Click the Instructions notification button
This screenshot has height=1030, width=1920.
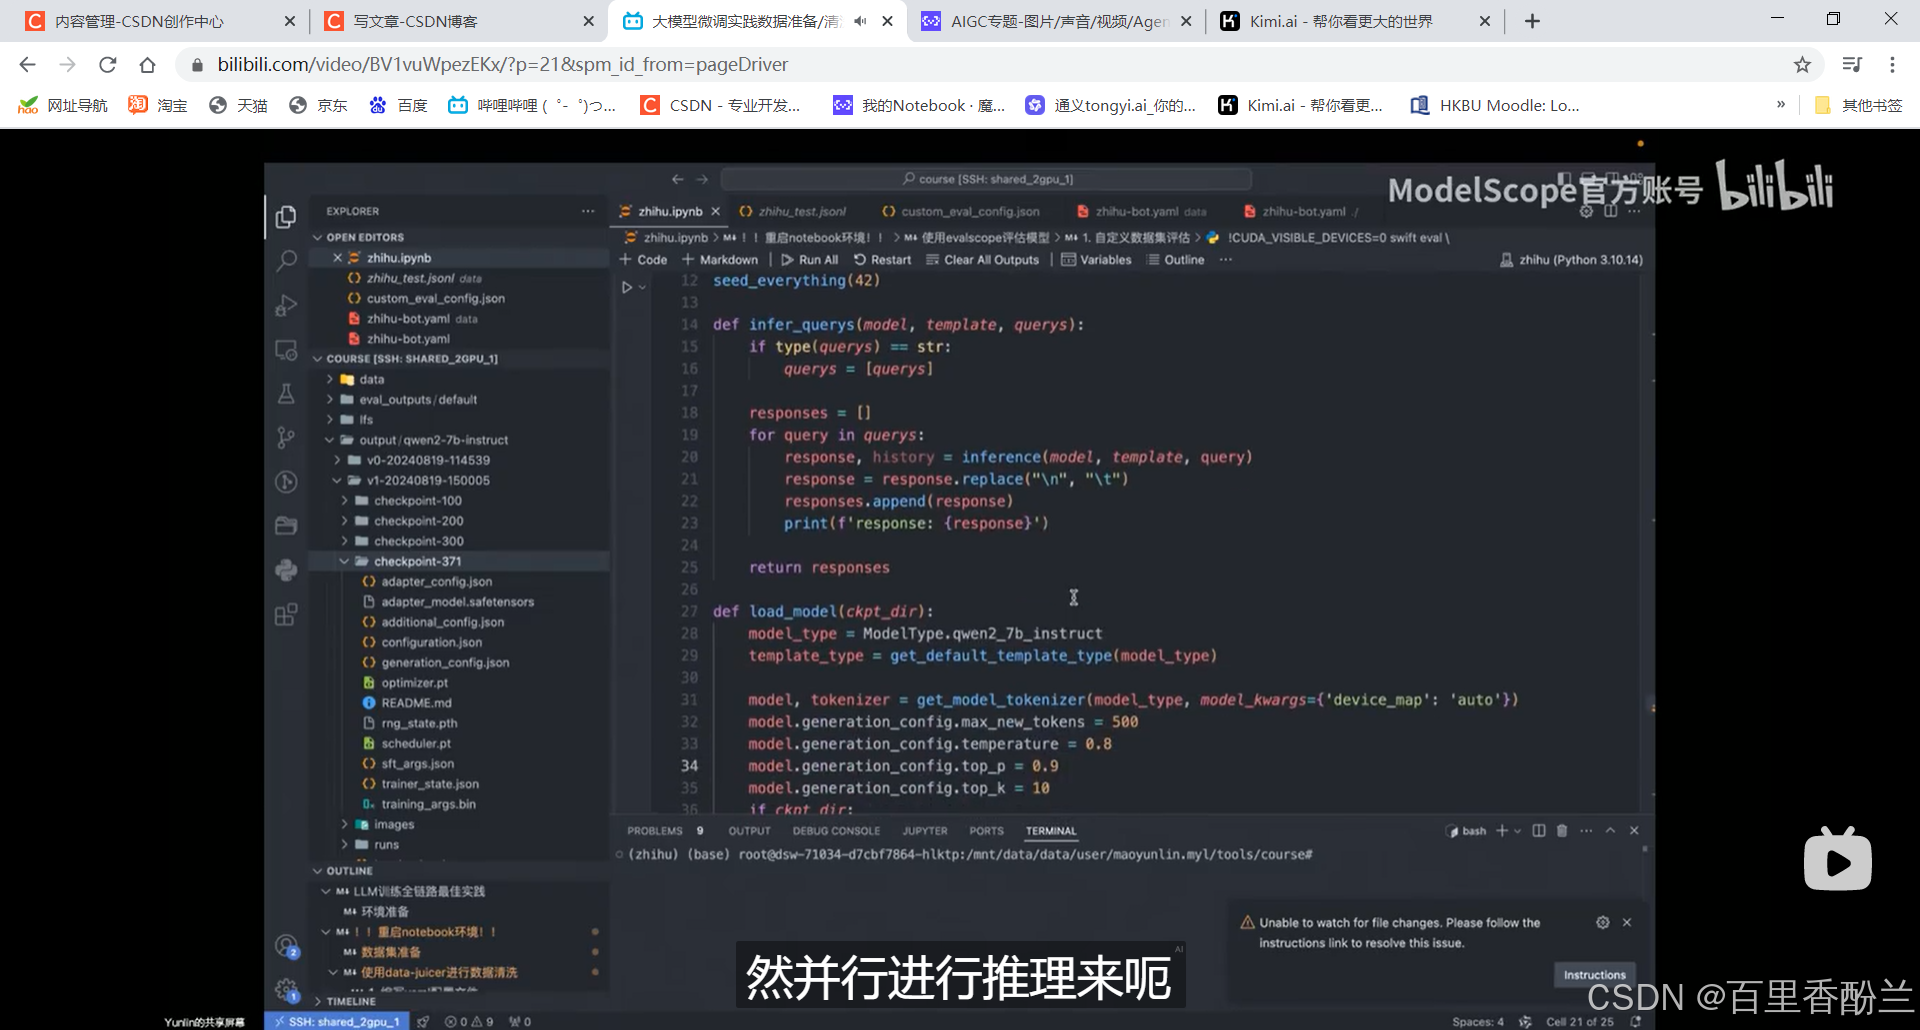click(1594, 975)
